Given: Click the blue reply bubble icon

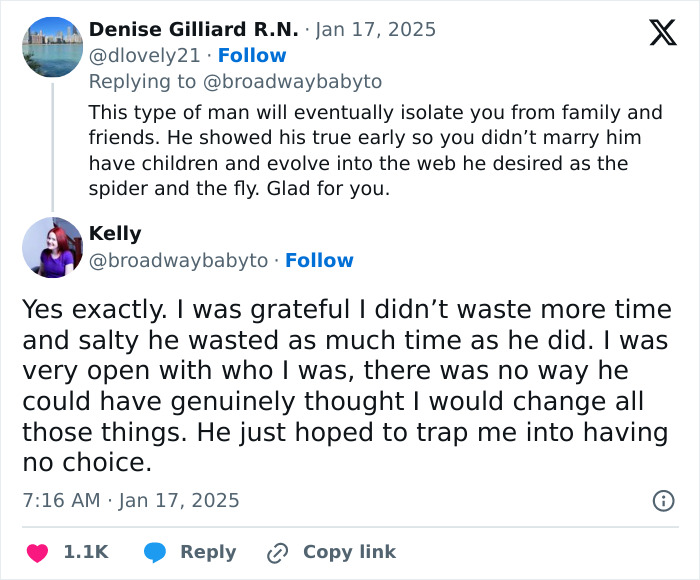Looking at the screenshot, I should point(155,552).
